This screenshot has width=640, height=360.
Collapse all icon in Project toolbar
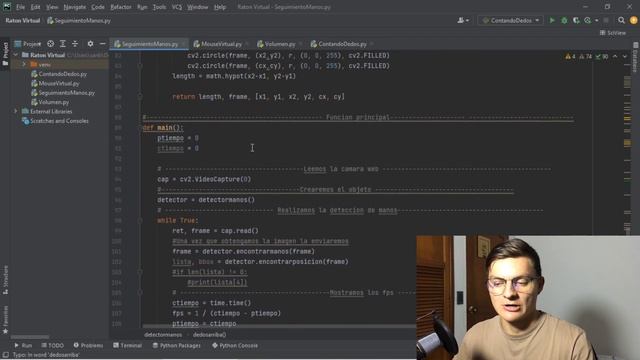coord(75,44)
